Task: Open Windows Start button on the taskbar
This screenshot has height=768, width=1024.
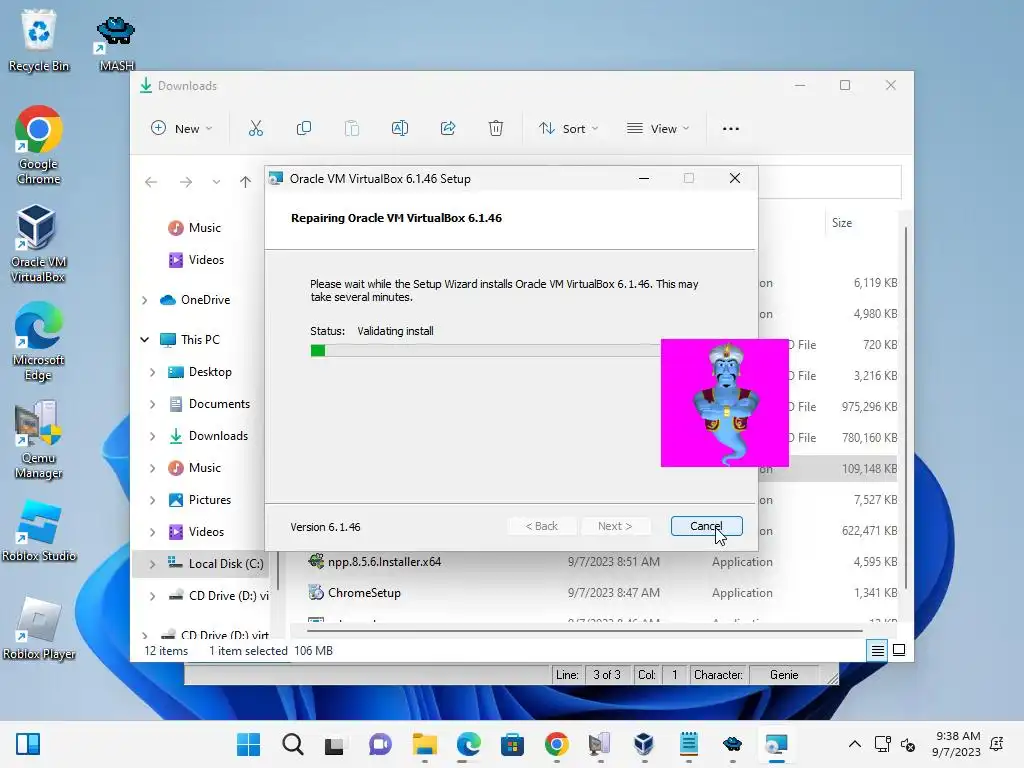Action: click(248, 744)
